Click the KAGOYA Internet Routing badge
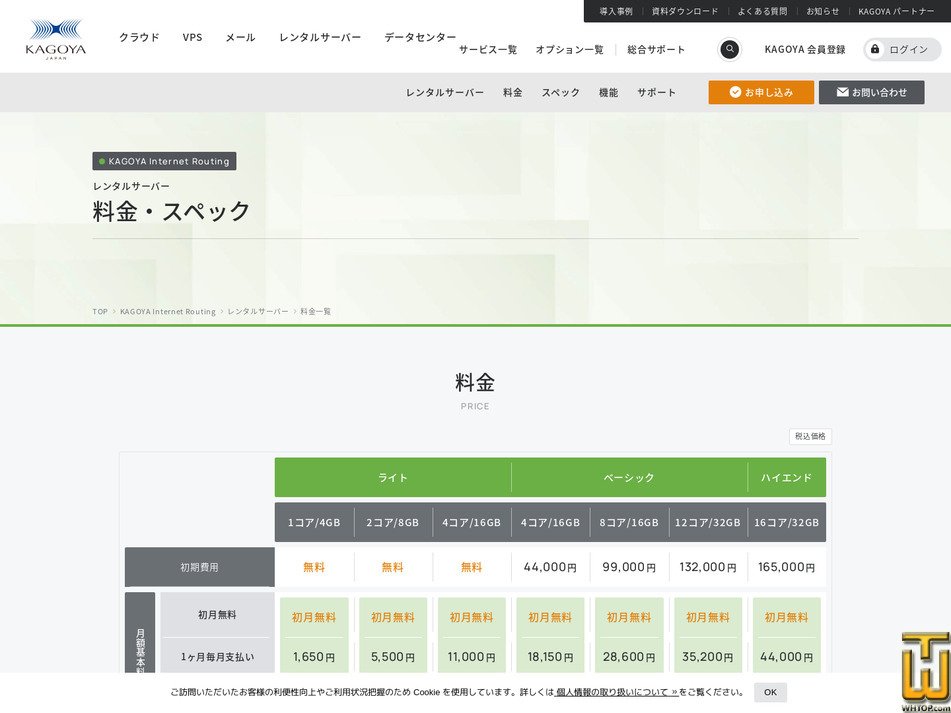 (x=164, y=161)
